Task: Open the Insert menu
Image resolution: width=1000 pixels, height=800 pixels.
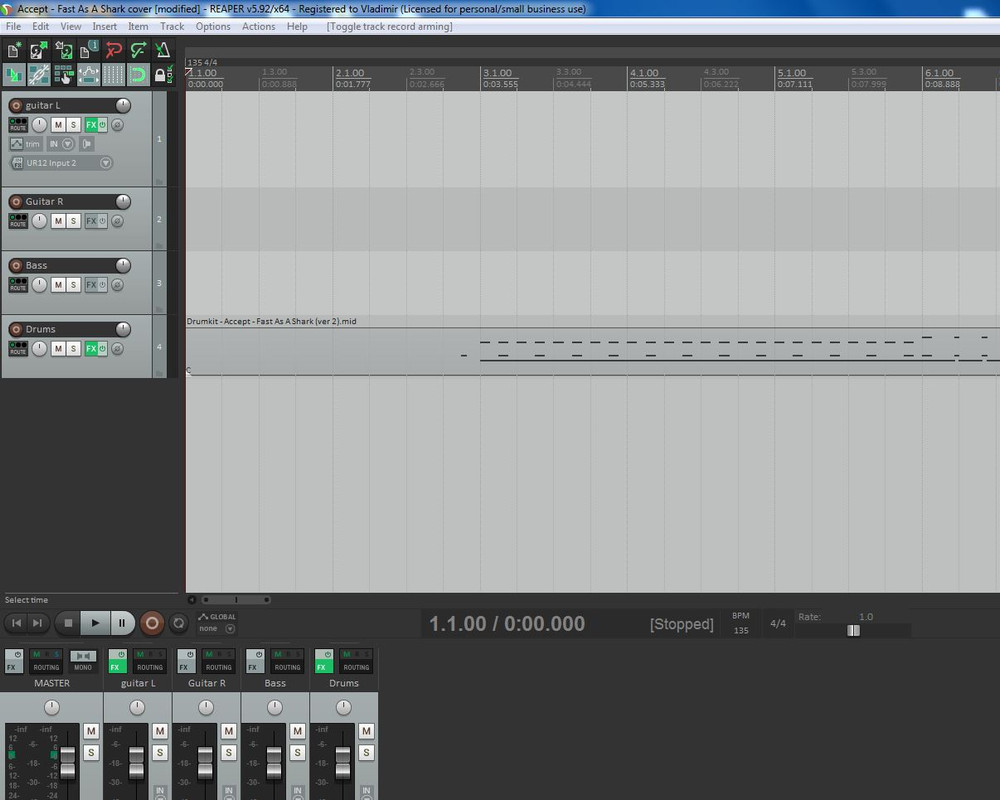Action: 105,26
